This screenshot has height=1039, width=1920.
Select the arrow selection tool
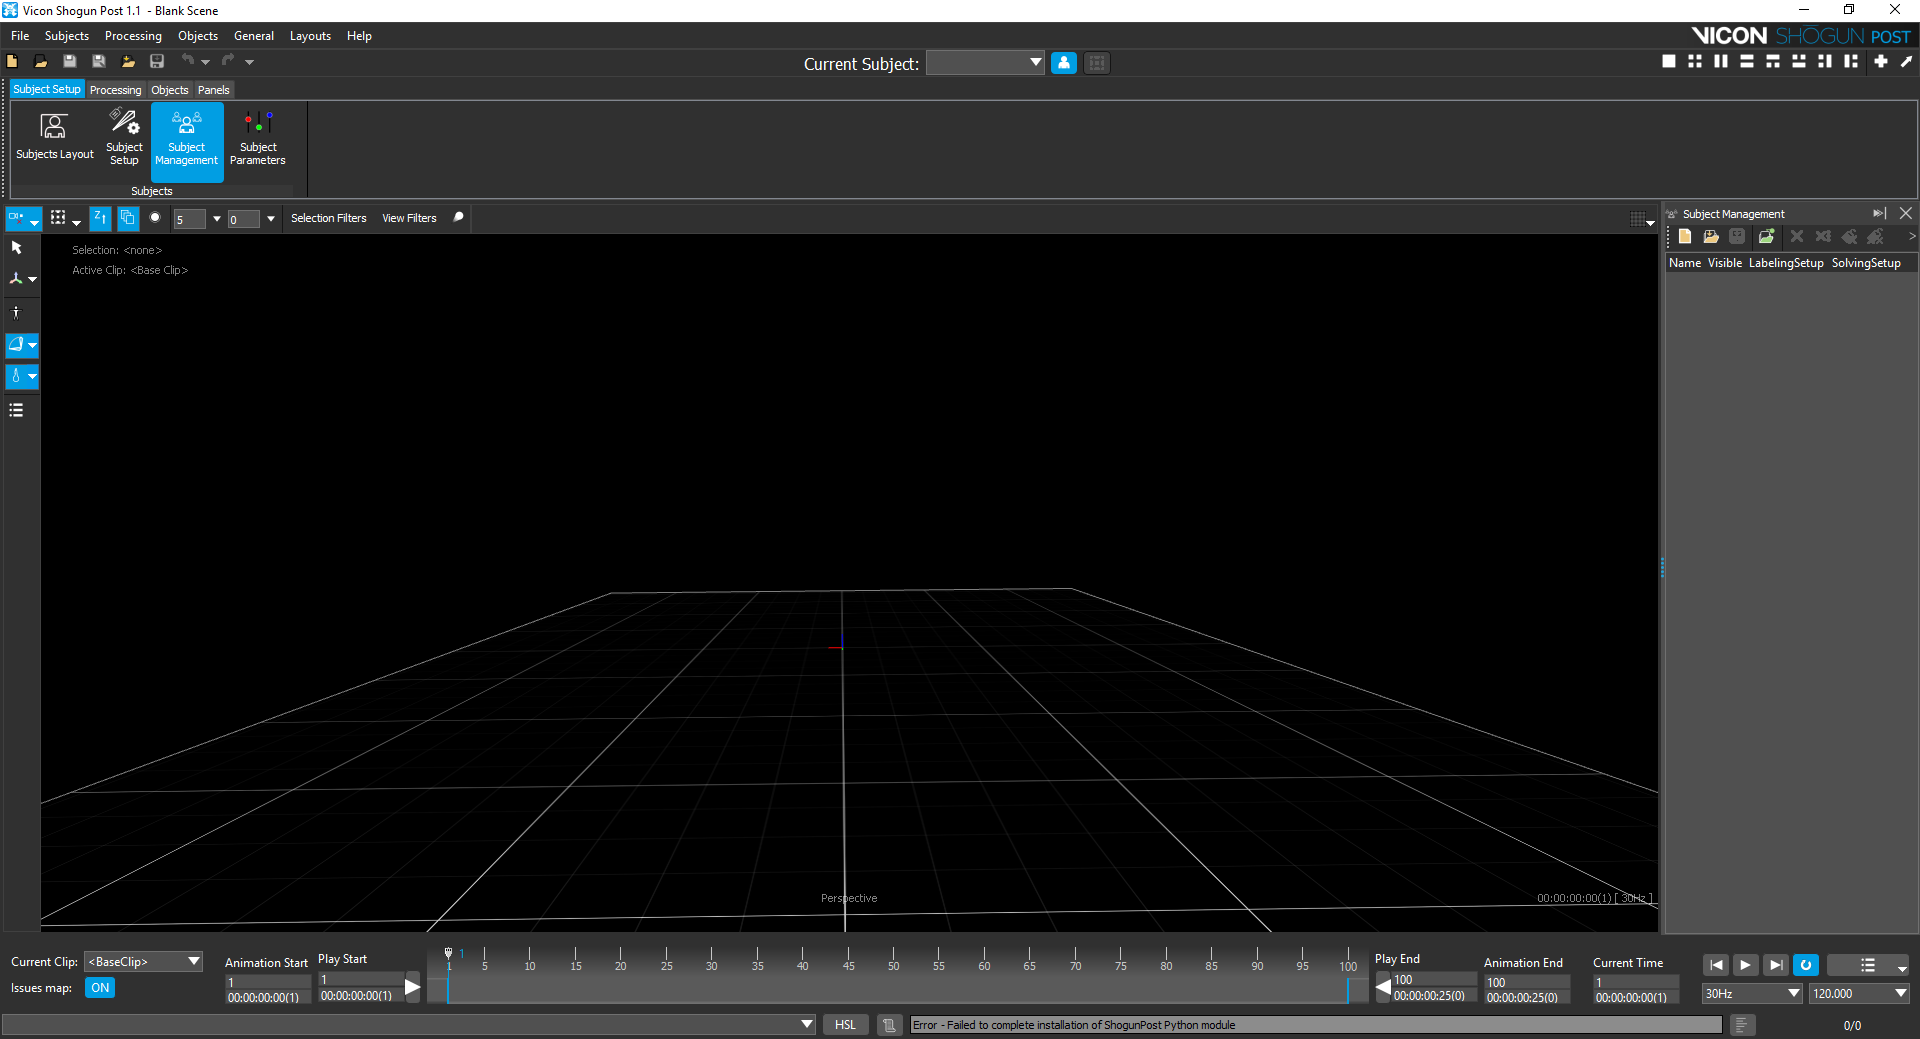(17, 247)
